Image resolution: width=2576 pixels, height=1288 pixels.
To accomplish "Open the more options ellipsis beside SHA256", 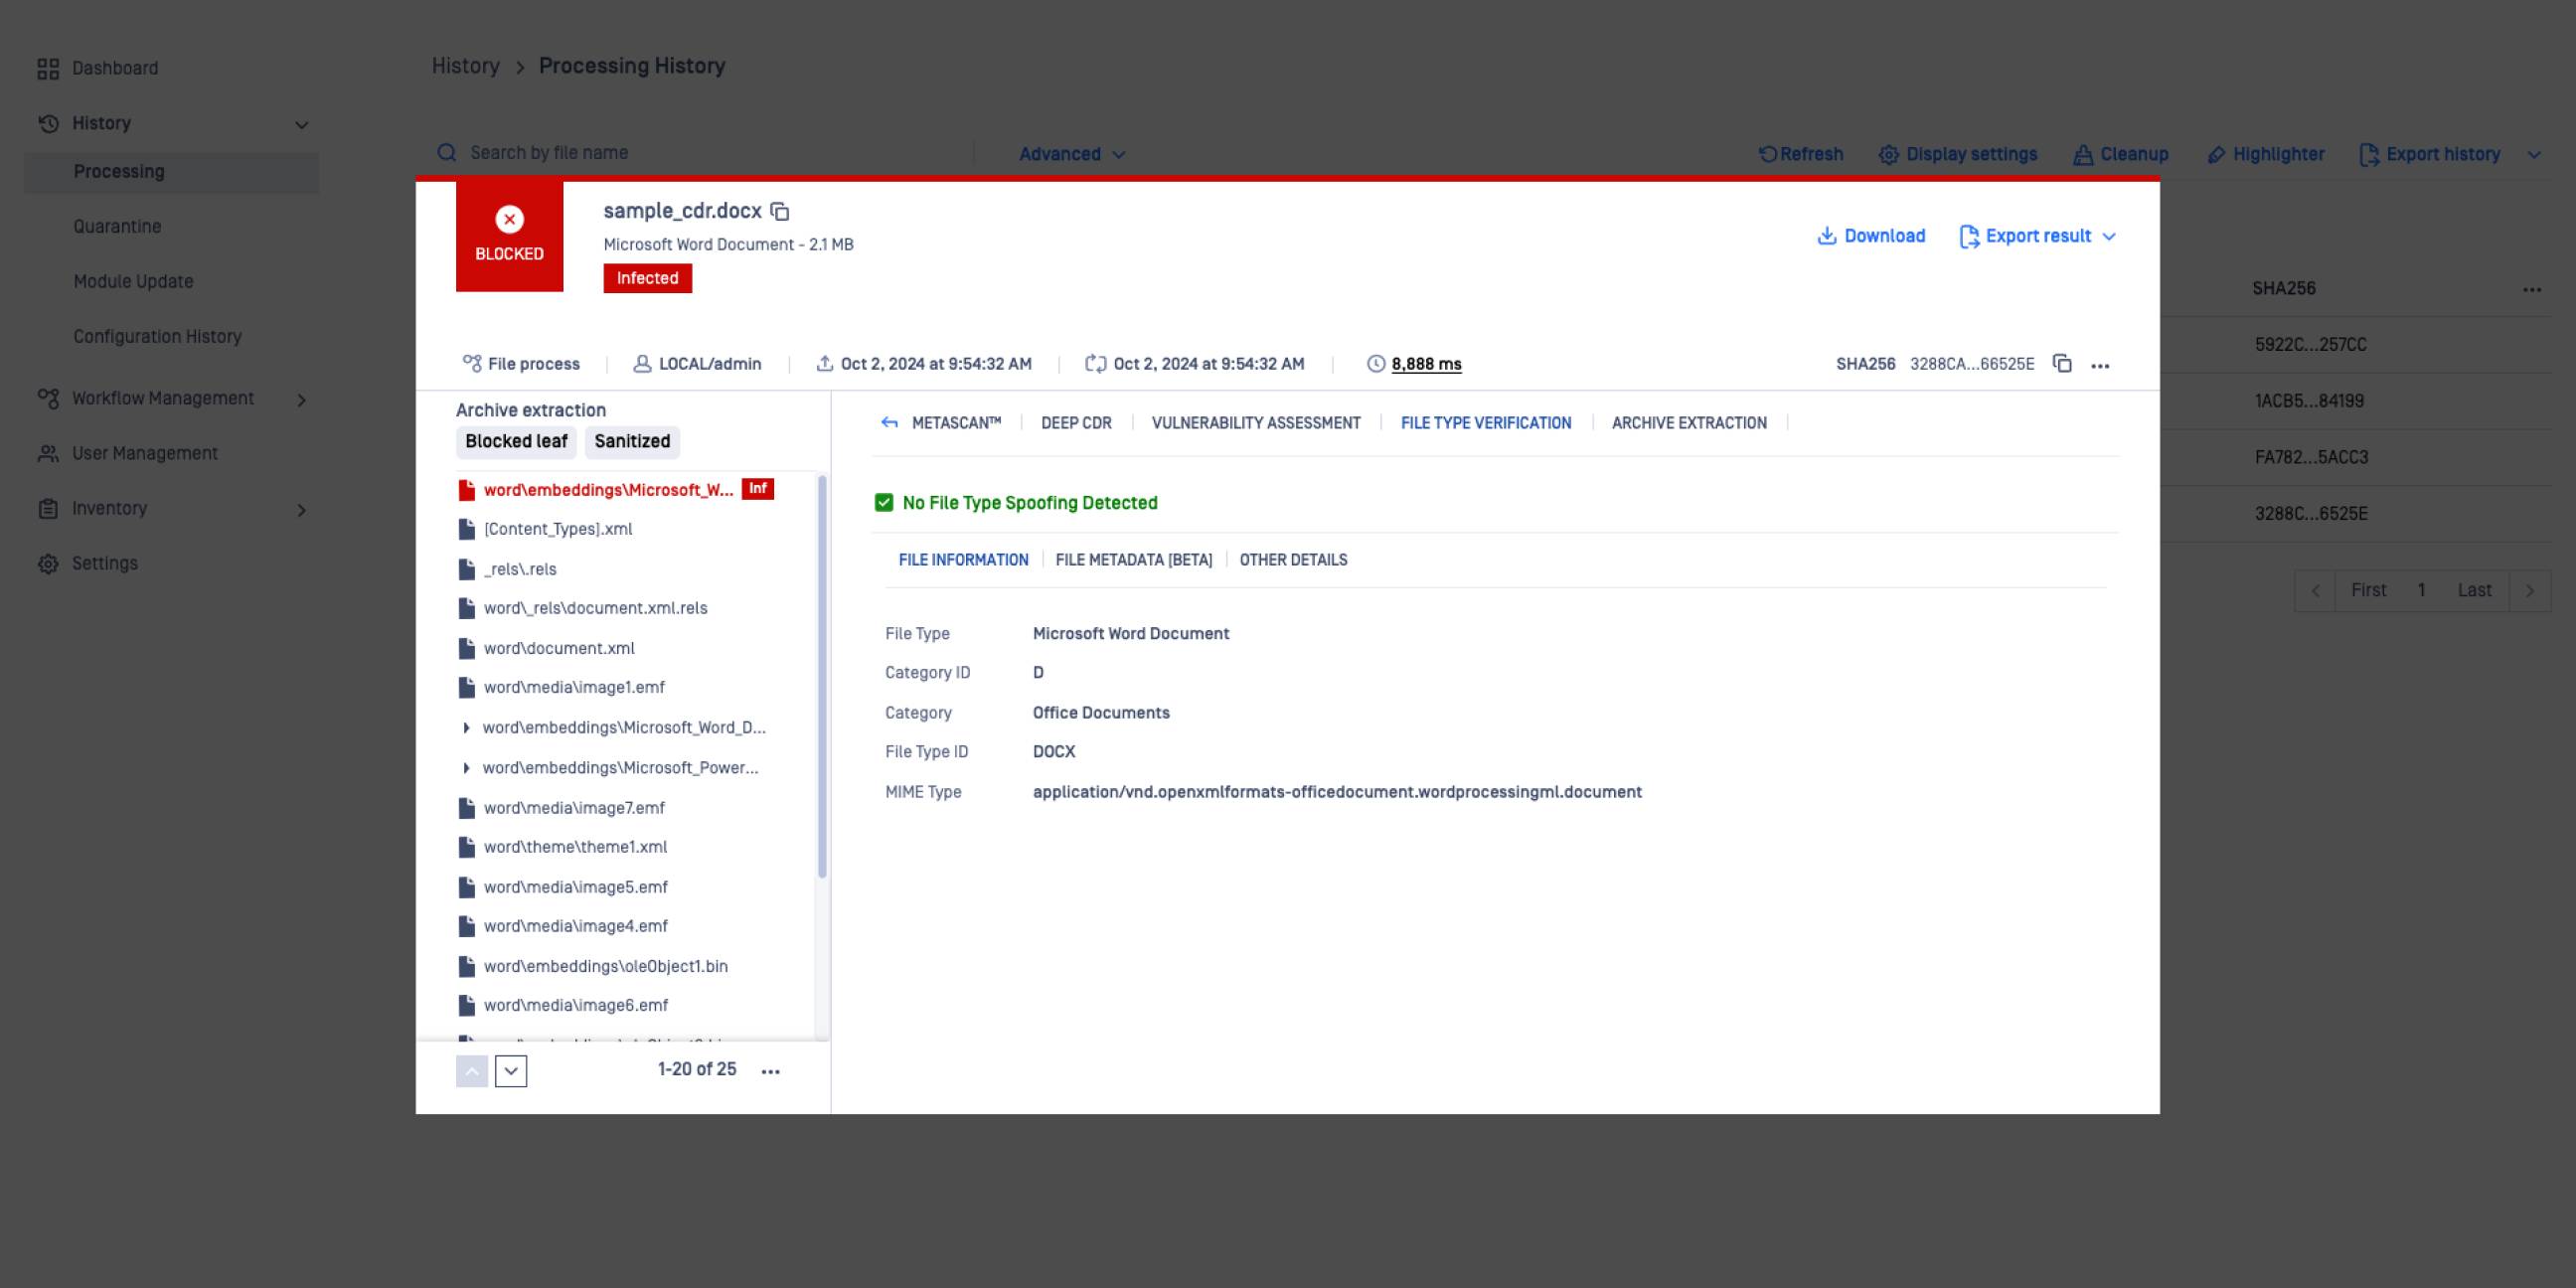I will tap(2100, 366).
